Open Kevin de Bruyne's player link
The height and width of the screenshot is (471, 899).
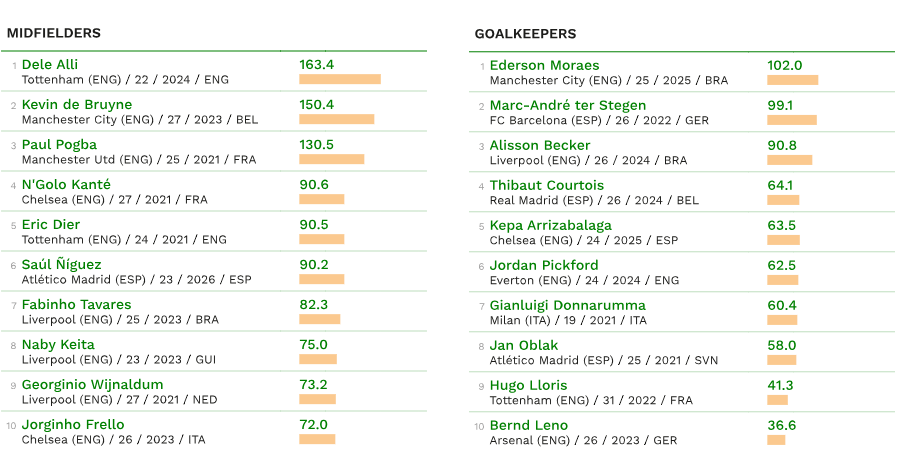(77, 104)
